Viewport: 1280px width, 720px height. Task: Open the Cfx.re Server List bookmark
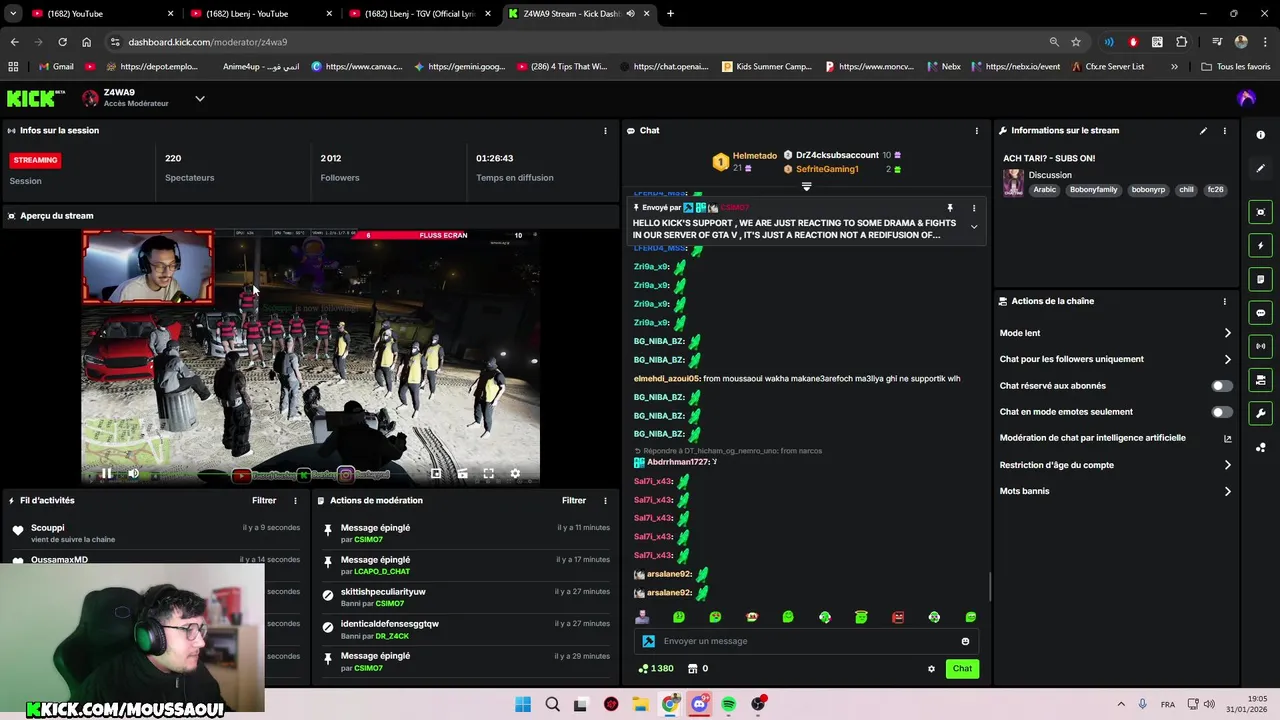[x=1108, y=67]
